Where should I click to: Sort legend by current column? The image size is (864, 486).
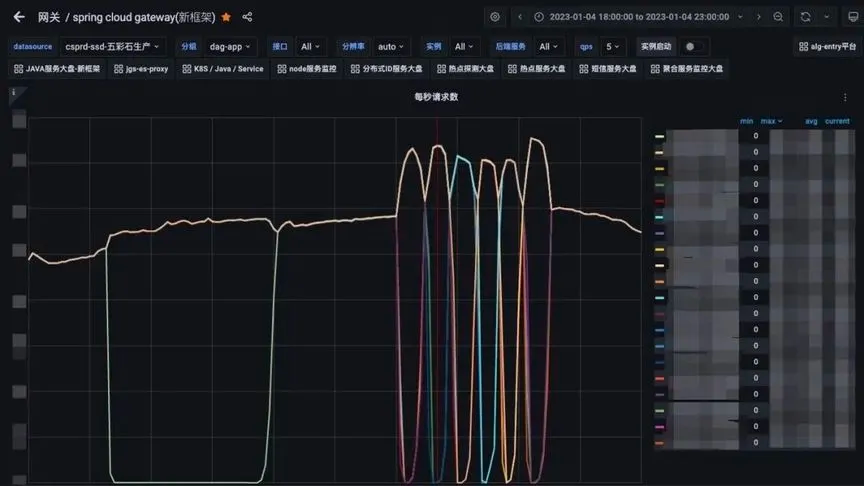pos(837,121)
